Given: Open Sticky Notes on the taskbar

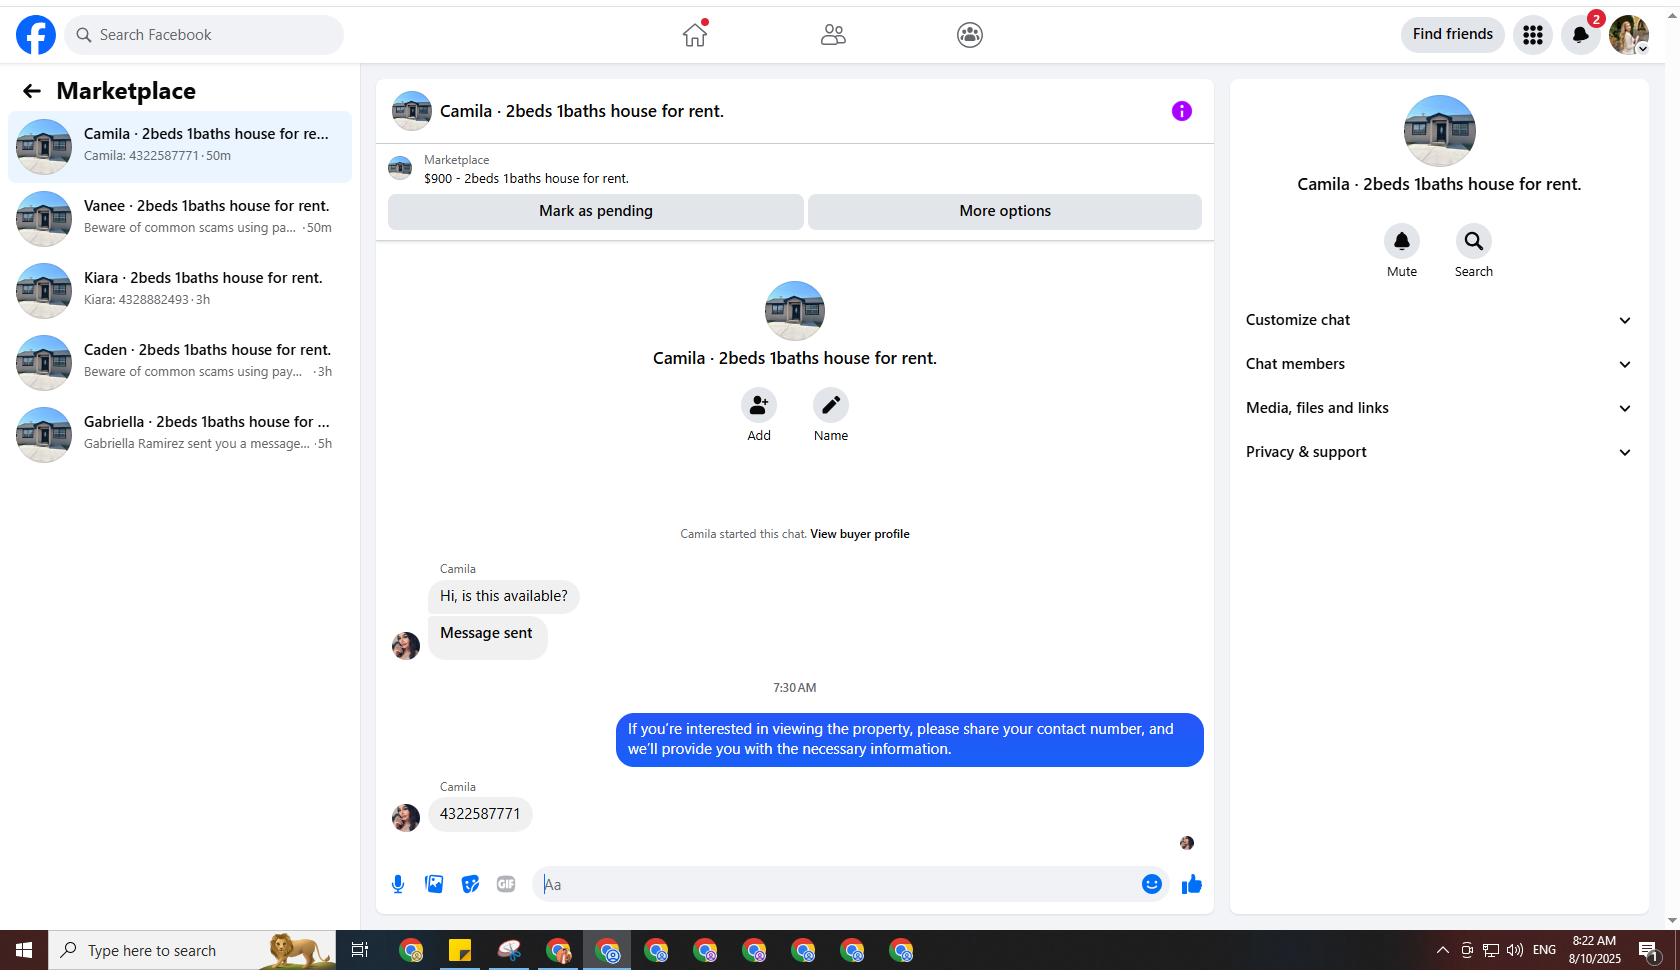Looking at the screenshot, I should coord(460,950).
